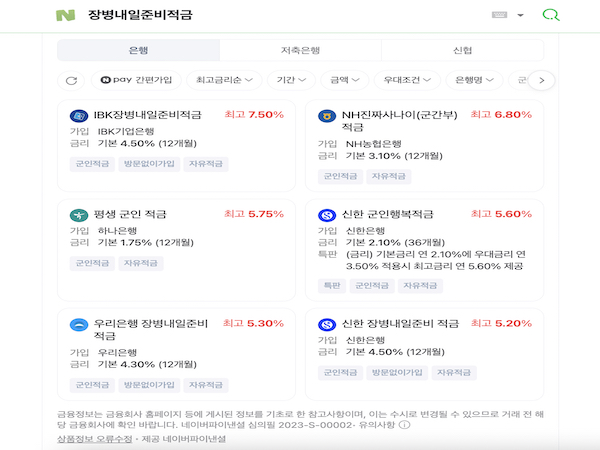Select the 은행 tab
600x450 pixels.
(139, 50)
